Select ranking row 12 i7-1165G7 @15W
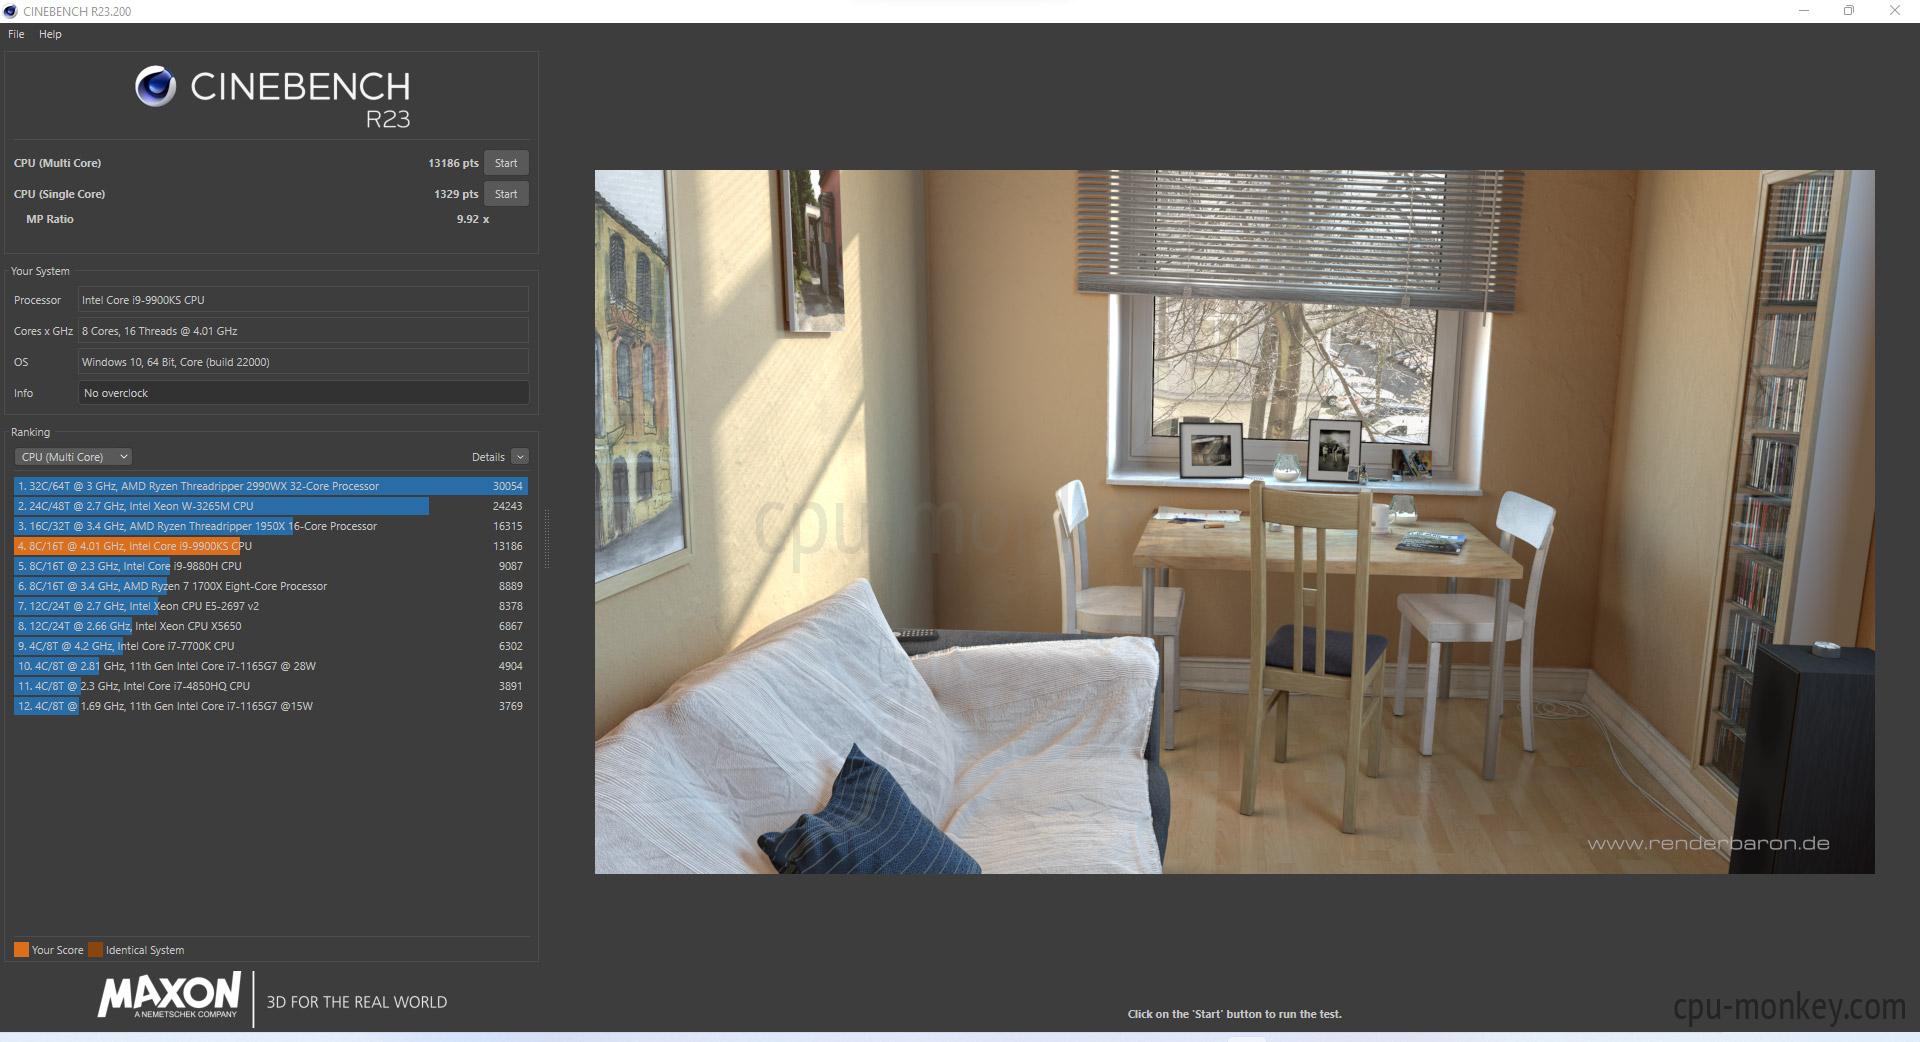This screenshot has width=1920, height=1042. (x=271, y=706)
